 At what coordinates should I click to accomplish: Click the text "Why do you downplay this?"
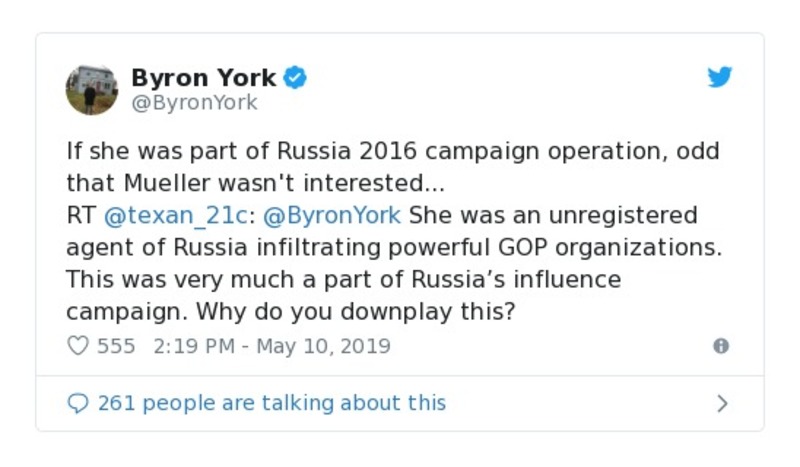(x=355, y=310)
